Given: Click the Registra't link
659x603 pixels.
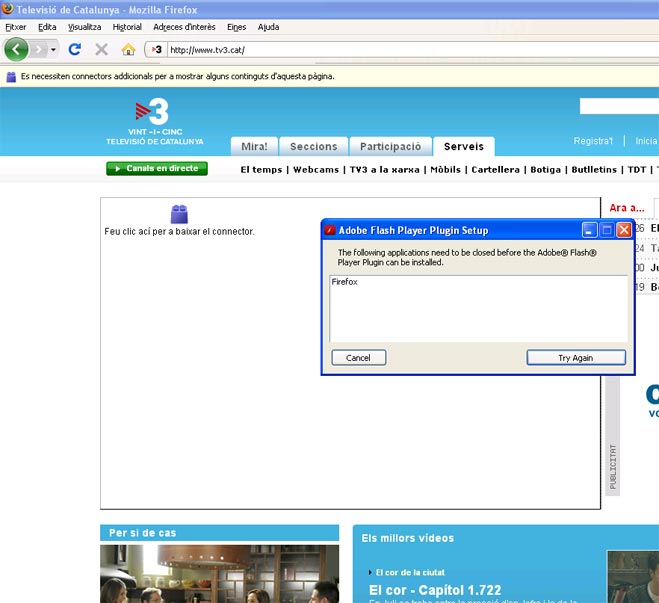Looking at the screenshot, I should pos(593,141).
